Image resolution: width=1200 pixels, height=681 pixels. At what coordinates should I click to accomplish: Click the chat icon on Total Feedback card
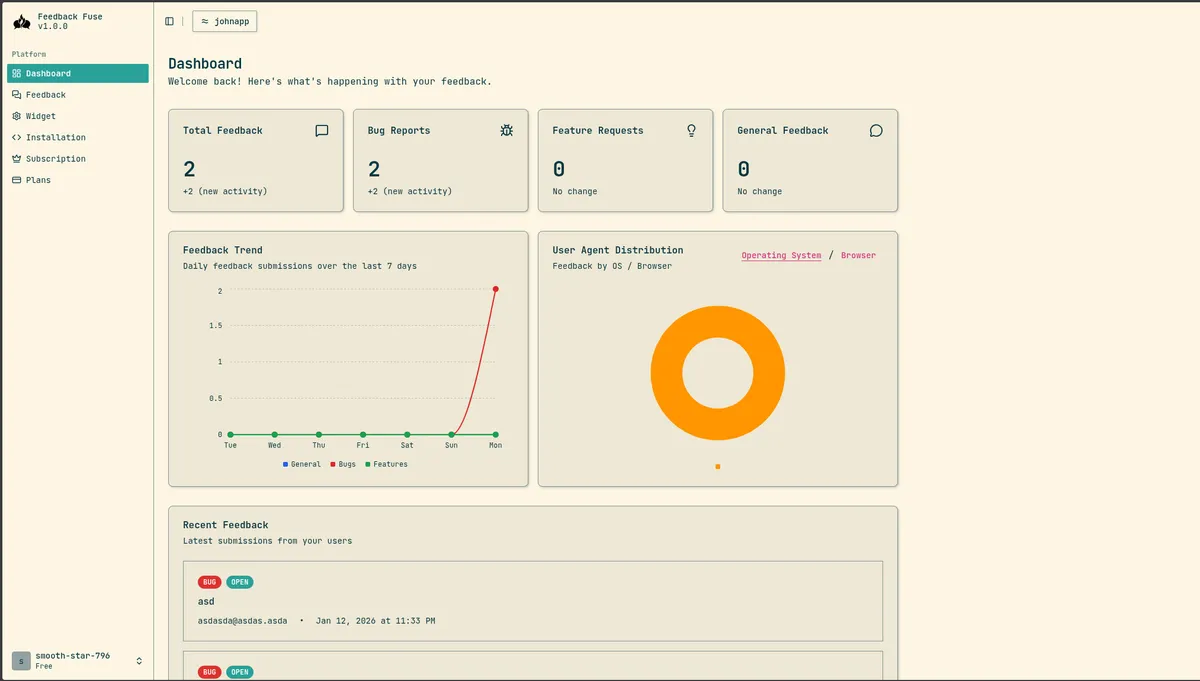pyautogui.click(x=322, y=131)
